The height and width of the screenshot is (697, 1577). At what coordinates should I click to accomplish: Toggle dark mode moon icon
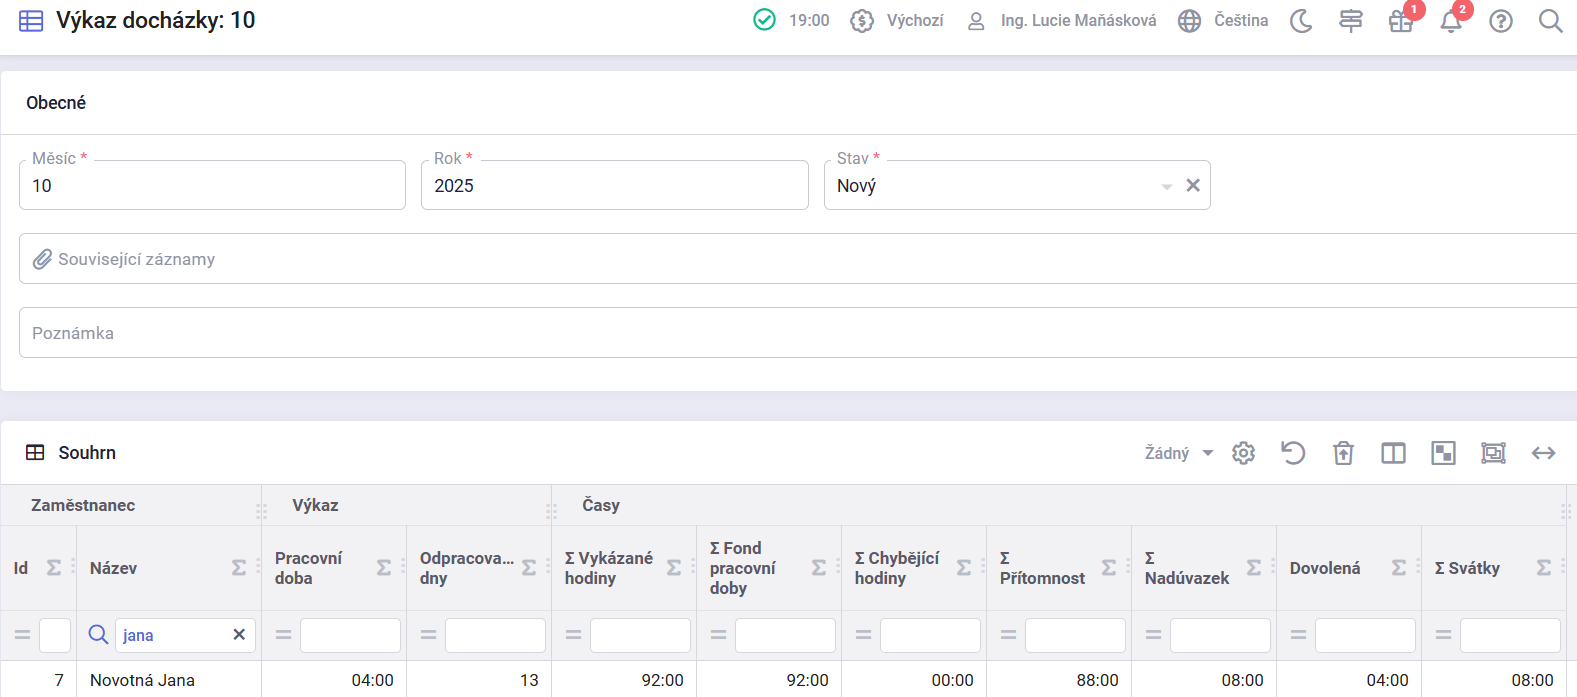1300,21
